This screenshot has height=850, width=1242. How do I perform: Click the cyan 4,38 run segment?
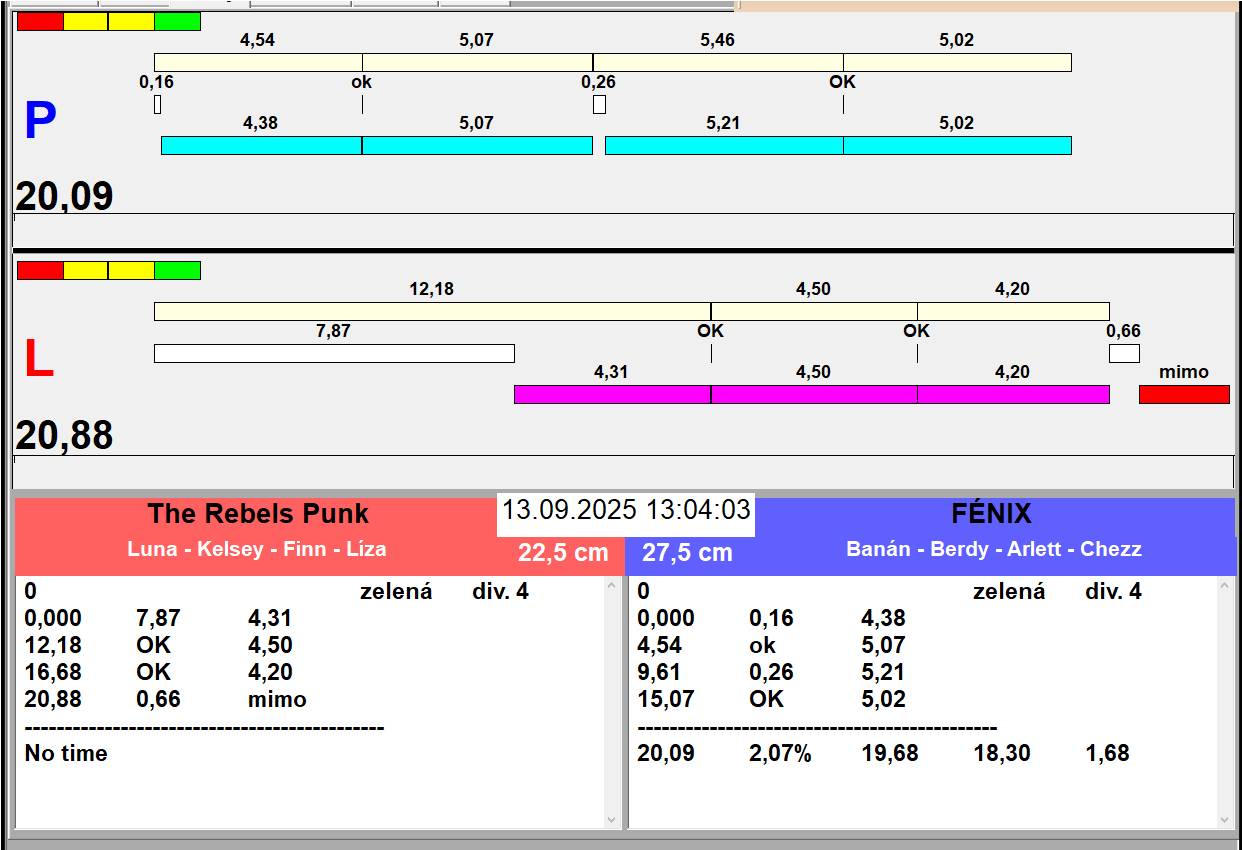point(261,146)
